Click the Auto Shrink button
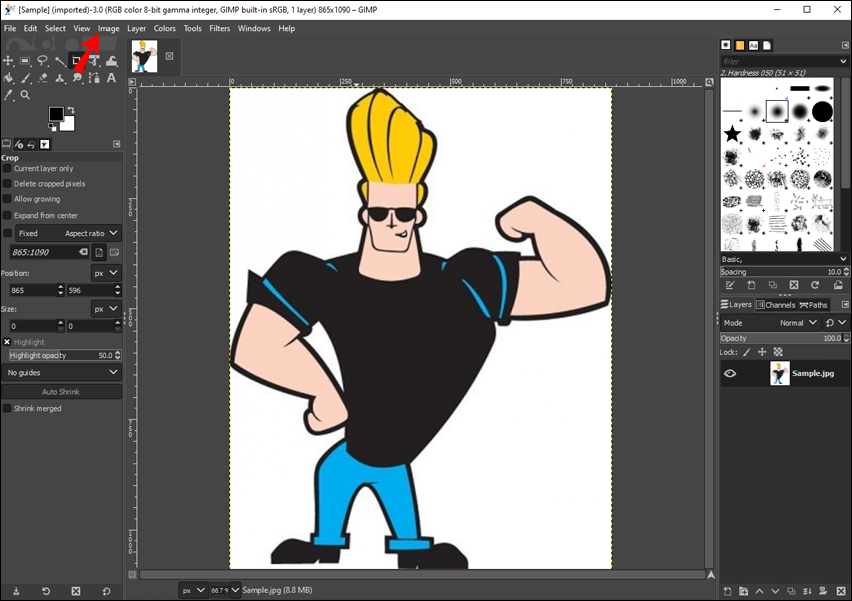852x601 pixels. pyautogui.click(x=61, y=392)
